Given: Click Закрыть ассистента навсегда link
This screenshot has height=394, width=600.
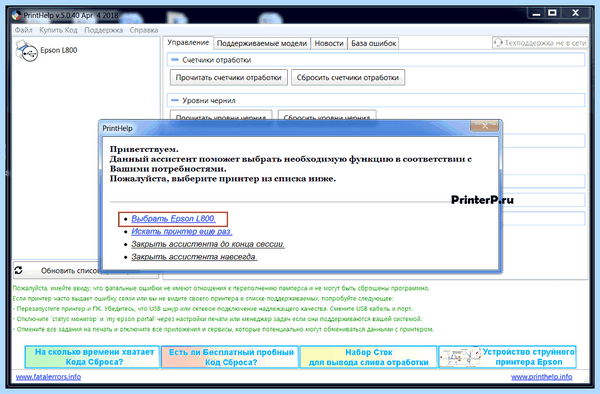Looking at the screenshot, I should (x=194, y=257).
